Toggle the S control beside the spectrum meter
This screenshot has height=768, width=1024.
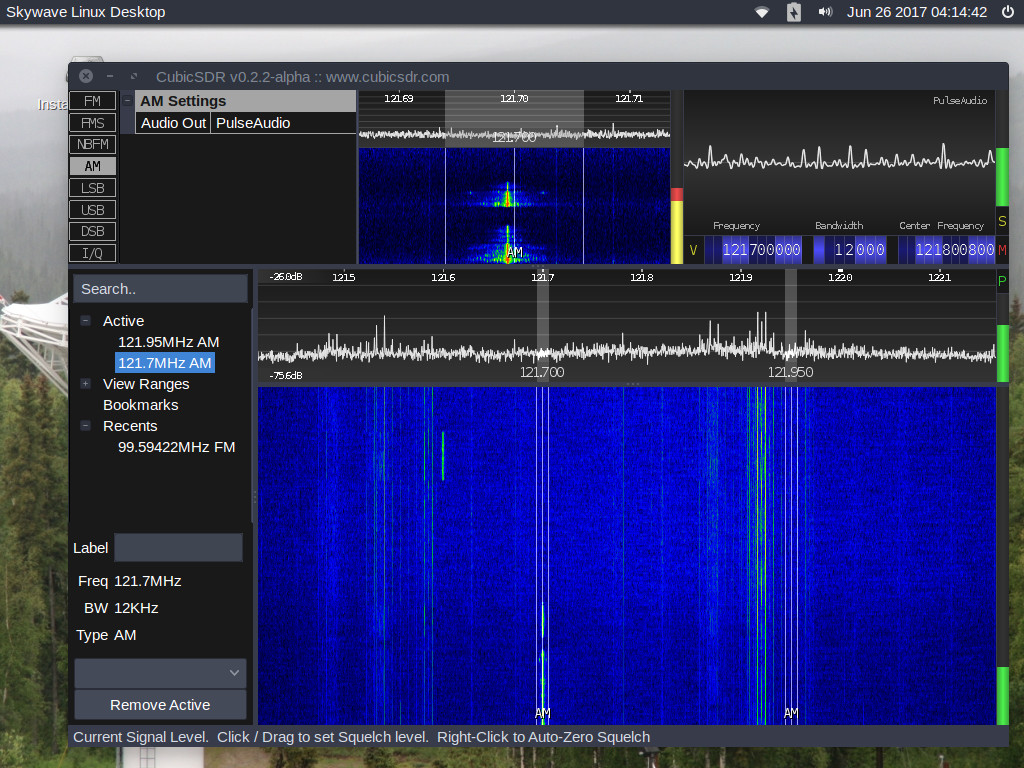tap(1003, 222)
